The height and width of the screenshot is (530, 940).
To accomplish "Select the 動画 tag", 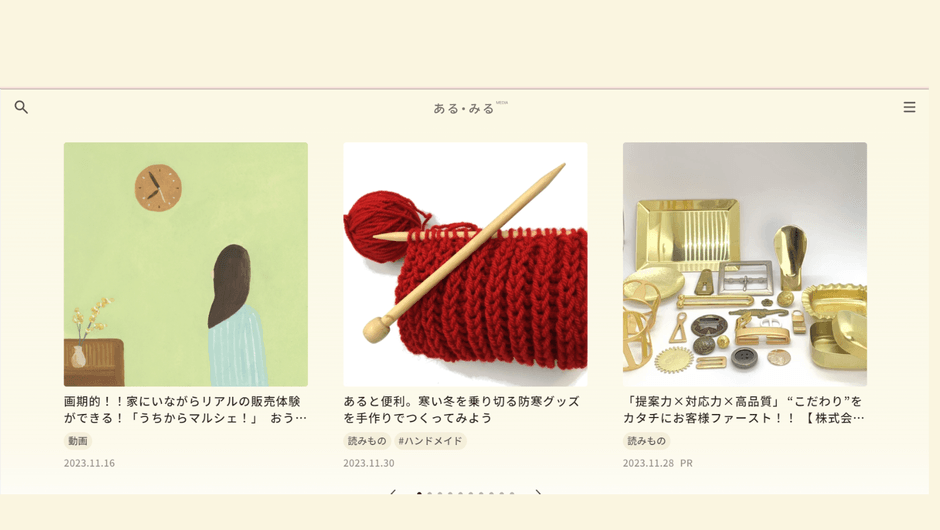I will pos(78,441).
